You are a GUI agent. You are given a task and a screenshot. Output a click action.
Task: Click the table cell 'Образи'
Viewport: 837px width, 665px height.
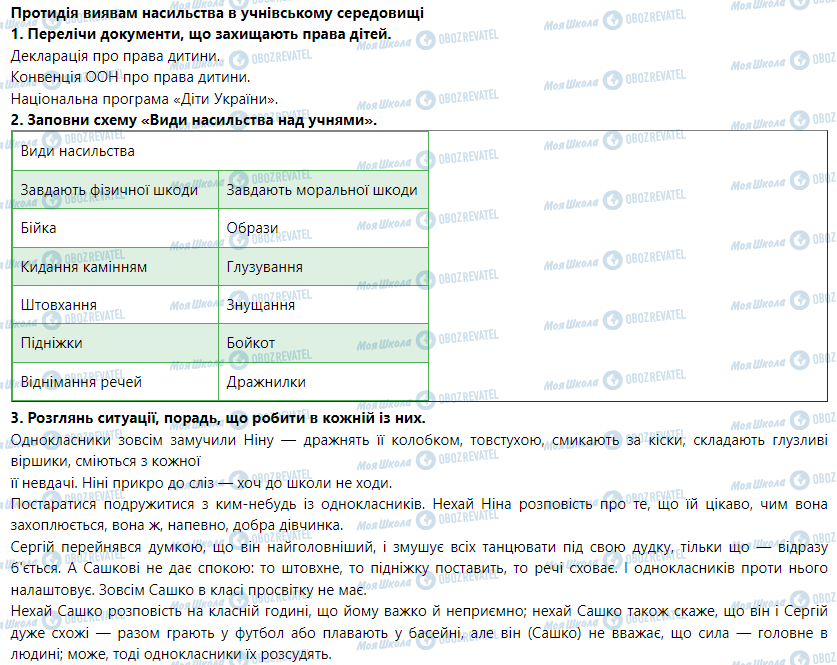(x=252, y=228)
